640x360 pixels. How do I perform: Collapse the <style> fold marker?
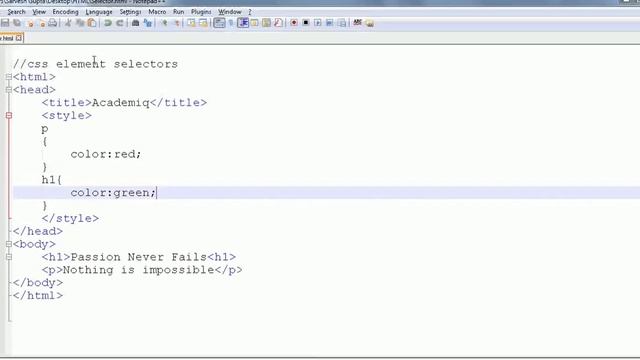click(9, 116)
